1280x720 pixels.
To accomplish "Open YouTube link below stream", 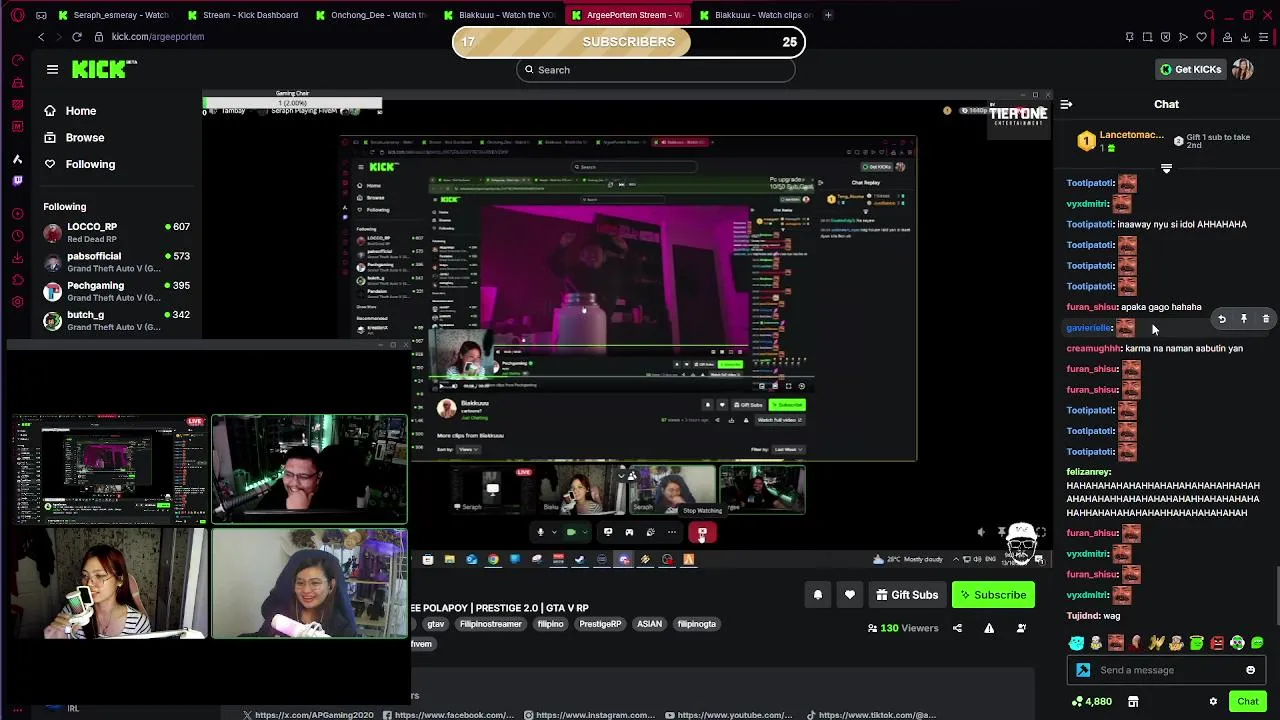I will (x=728, y=715).
